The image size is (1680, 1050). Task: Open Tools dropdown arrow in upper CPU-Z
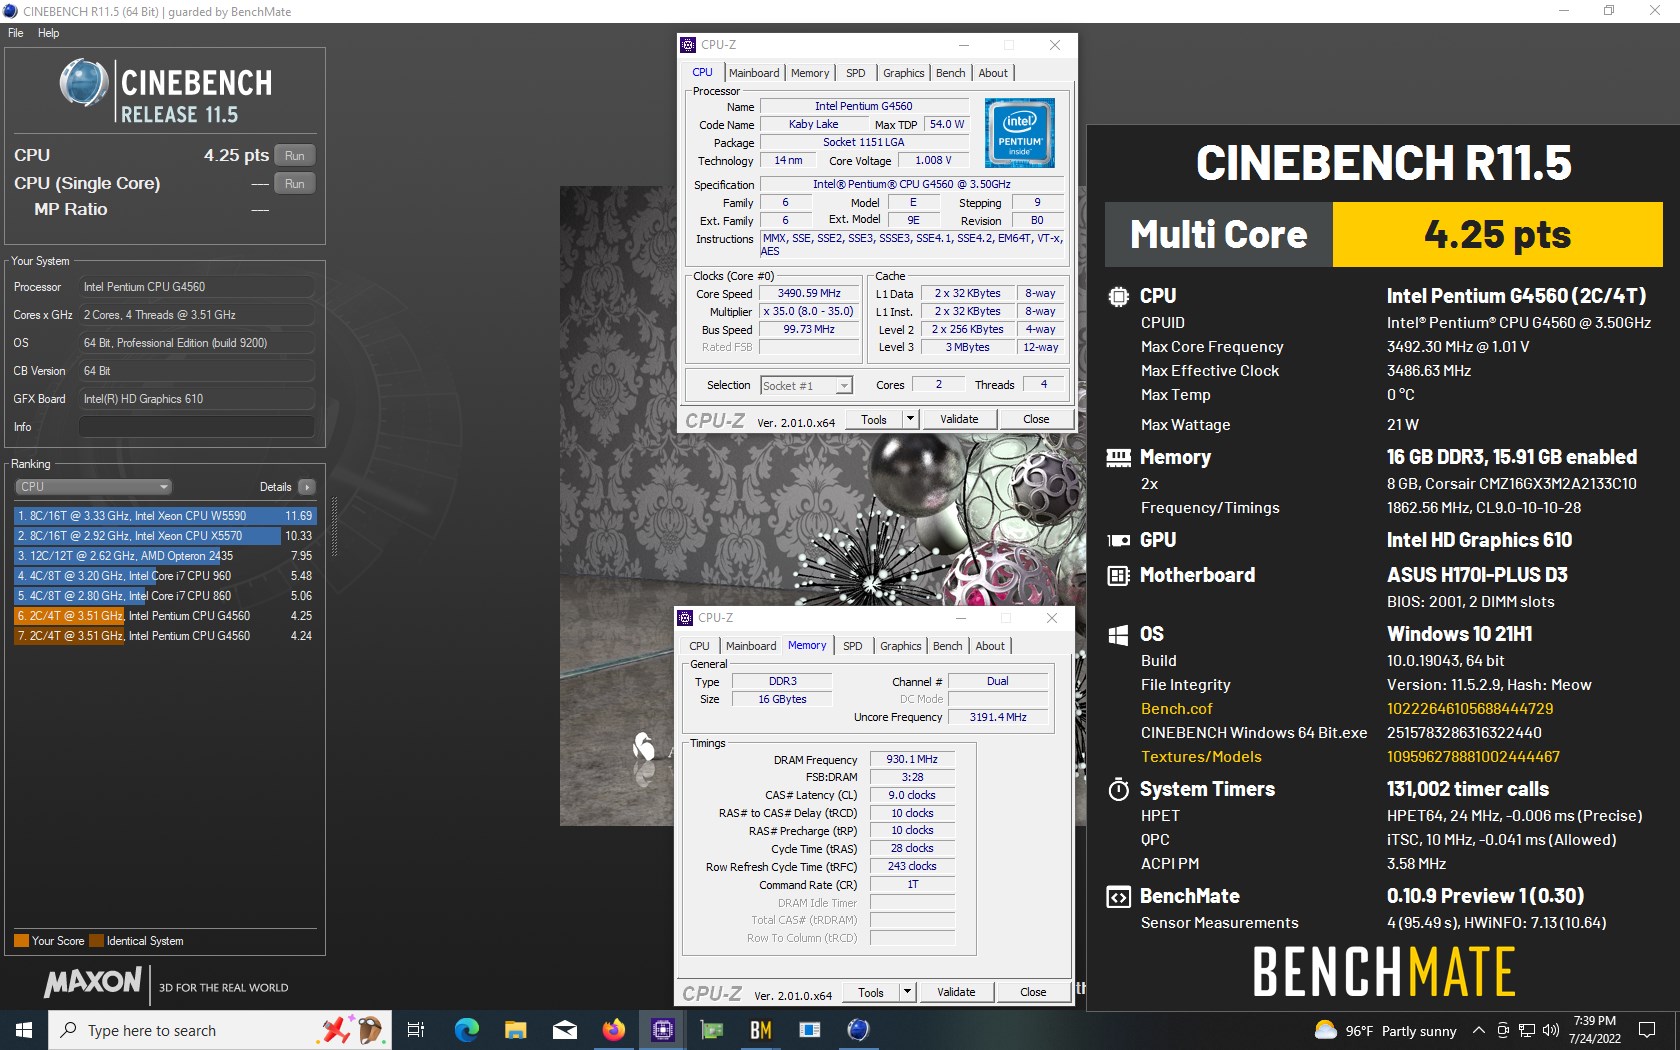click(910, 419)
